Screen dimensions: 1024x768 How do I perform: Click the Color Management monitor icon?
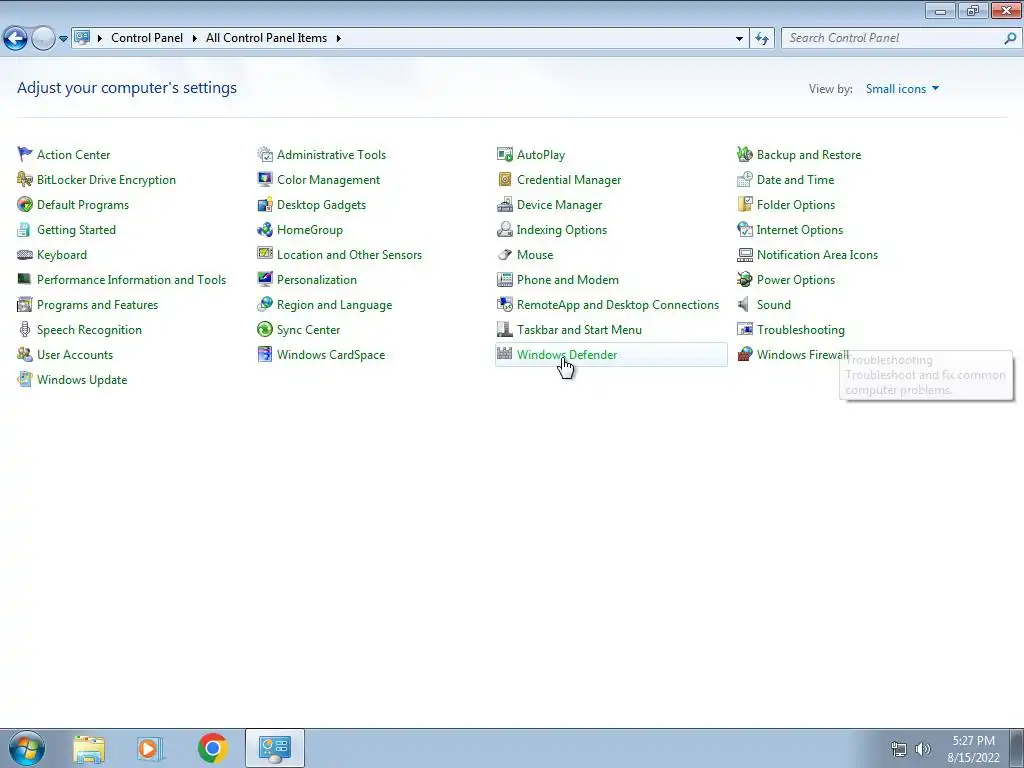pyautogui.click(x=264, y=179)
